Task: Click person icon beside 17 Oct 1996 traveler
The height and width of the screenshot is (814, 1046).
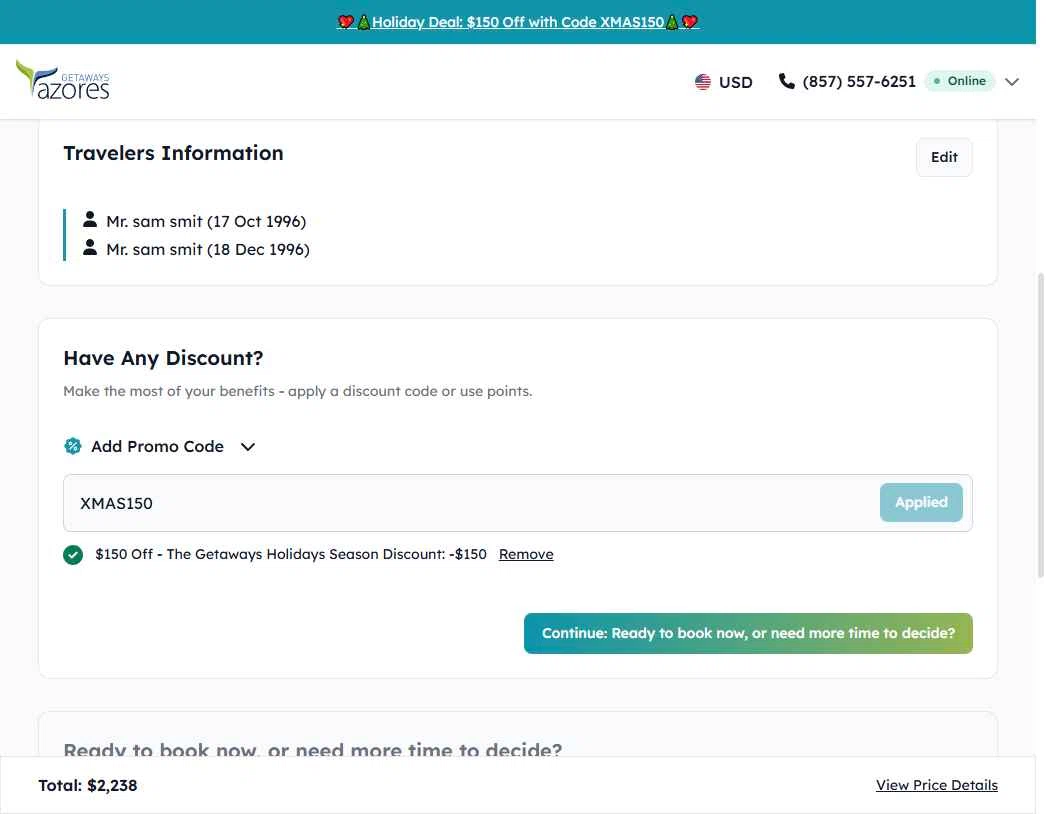Action: tap(89, 220)
